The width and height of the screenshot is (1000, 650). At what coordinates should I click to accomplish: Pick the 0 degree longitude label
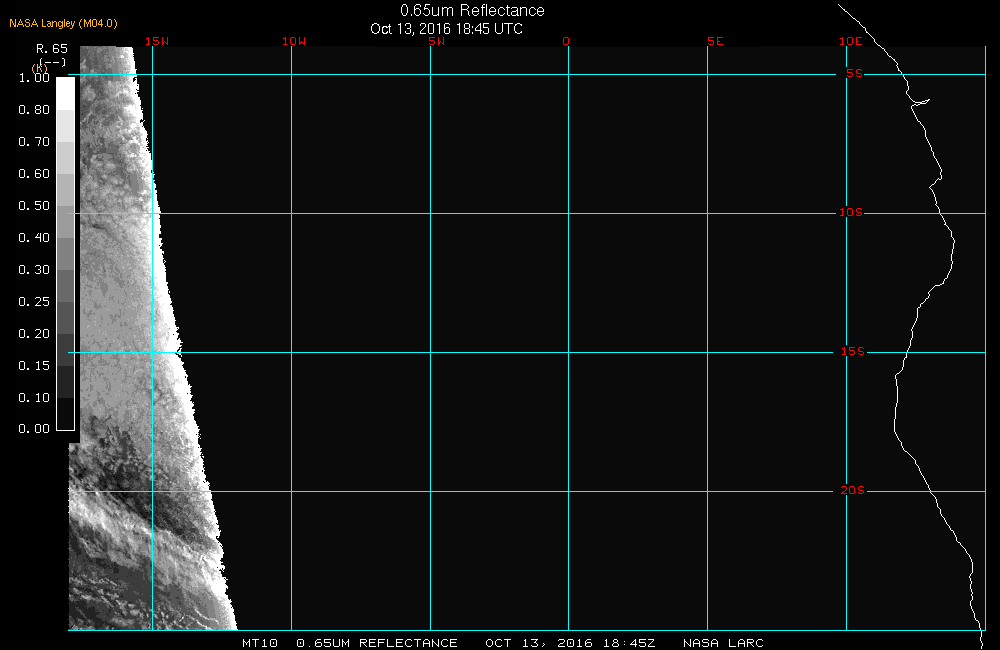tap(566, 42)
